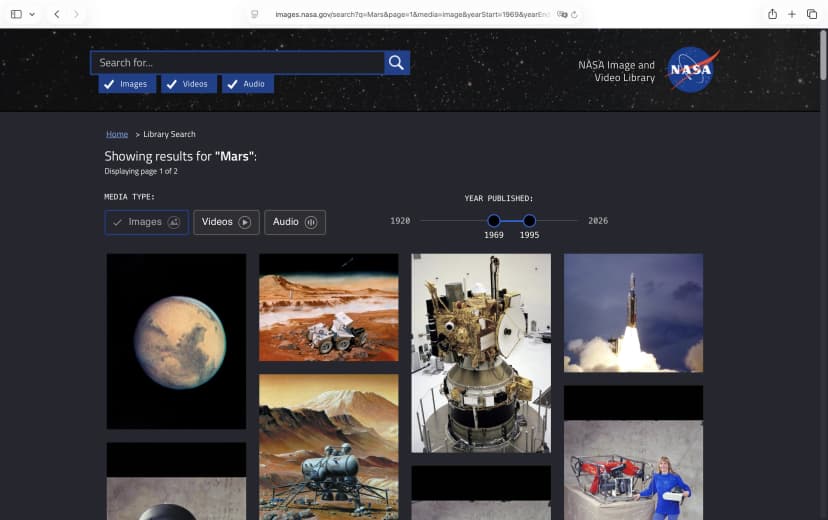The image size is (828, 520).
Task: Go forward with the browser forward arrow
Action: (x=76, y=14)
